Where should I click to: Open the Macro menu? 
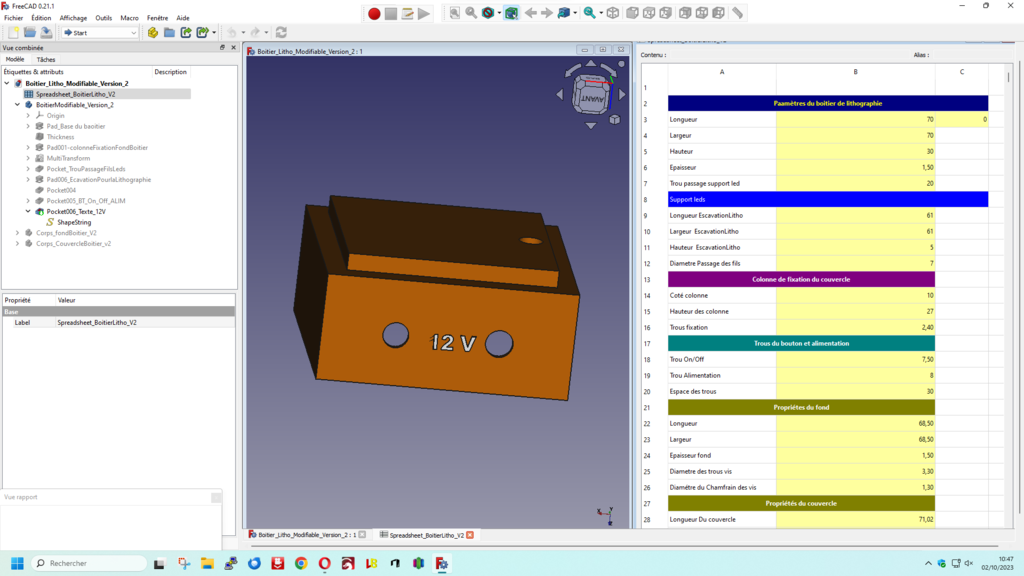pyautogui.click(x=130, y=18)
